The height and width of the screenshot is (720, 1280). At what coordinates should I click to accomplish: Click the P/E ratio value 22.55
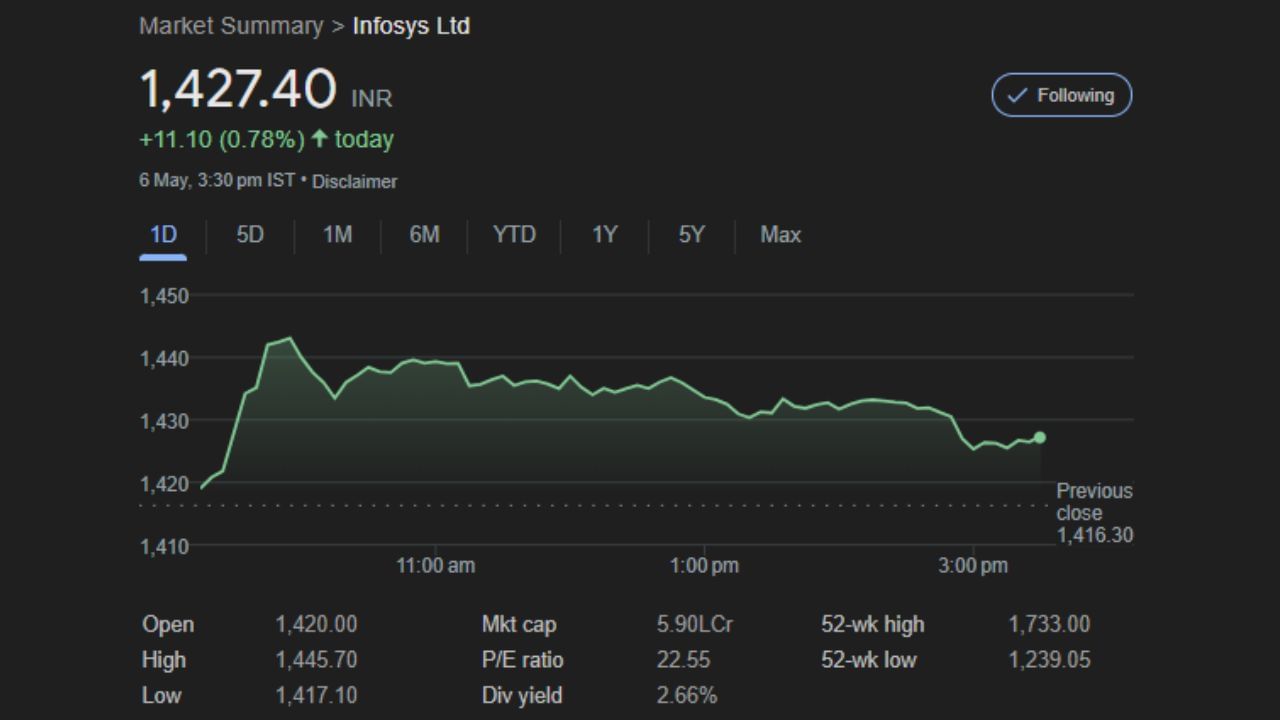click(x=683, y=660)
